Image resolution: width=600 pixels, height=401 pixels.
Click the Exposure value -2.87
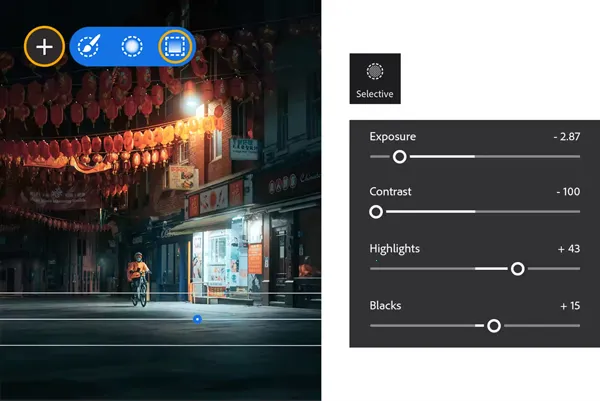click(x=565, y=136)
